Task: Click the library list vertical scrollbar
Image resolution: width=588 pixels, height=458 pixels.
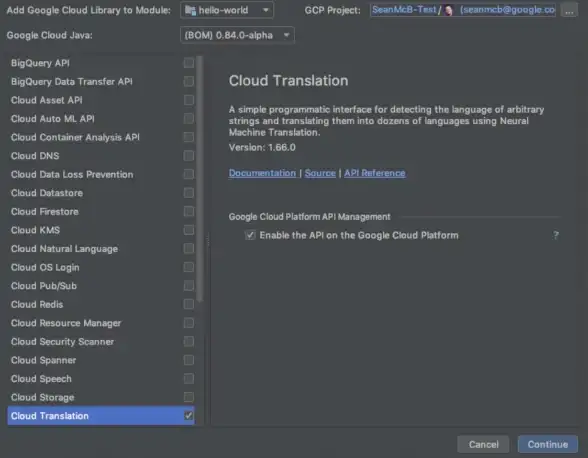Action: coord(200,179)
